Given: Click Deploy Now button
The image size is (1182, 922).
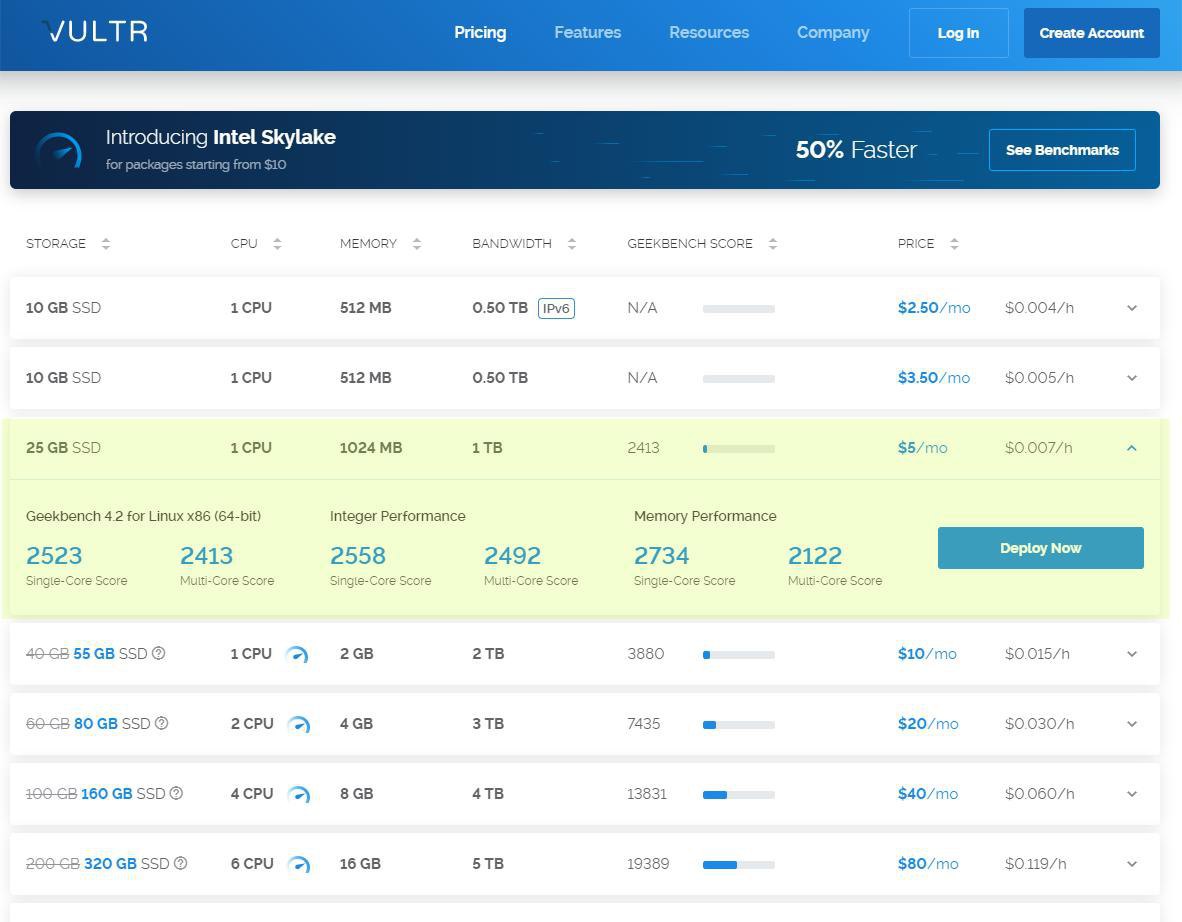Looking at the screenshot, I should pos(1040,548).
